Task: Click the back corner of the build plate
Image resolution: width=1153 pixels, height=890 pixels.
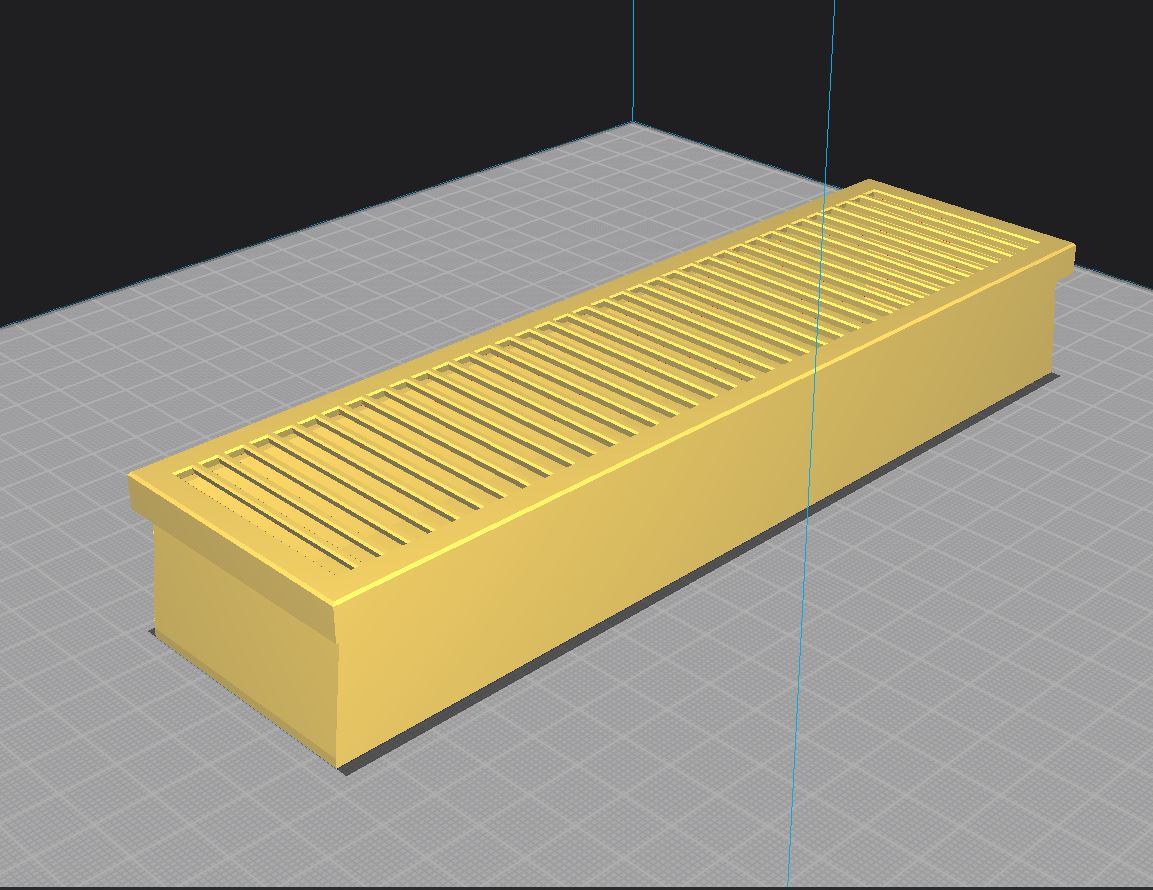Action: click(631, 126)
